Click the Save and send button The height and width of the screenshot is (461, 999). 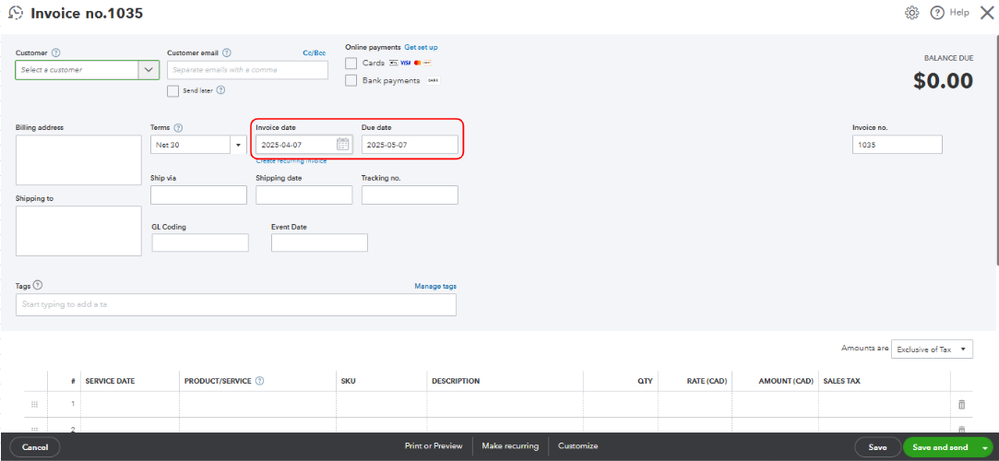940,448
